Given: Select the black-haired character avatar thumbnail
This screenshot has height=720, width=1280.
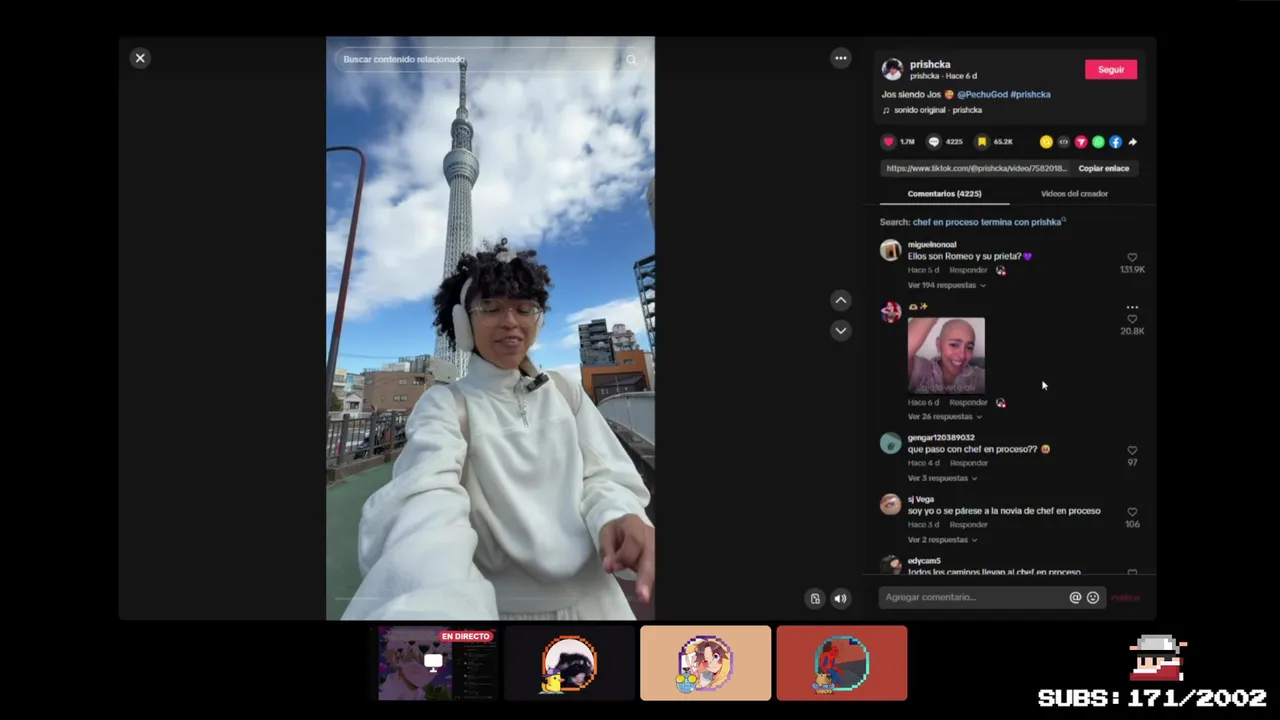Looking at the screenshot, I should click(x=569, y=663).
